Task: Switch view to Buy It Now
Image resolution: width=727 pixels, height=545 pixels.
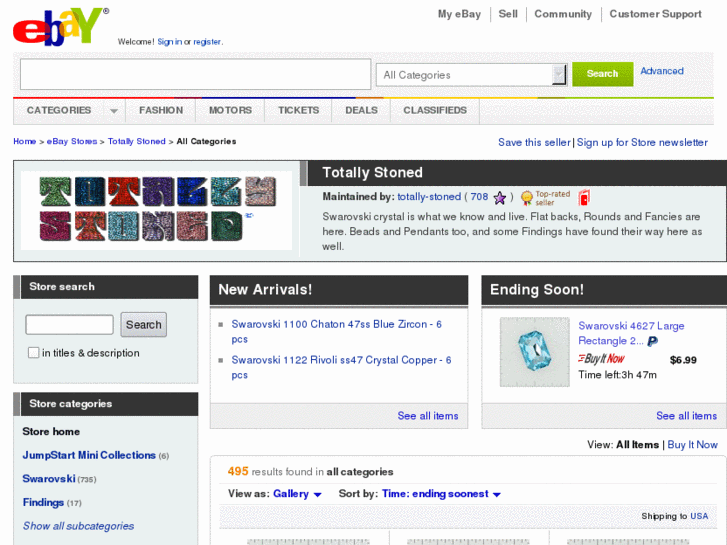Action: 692,445
